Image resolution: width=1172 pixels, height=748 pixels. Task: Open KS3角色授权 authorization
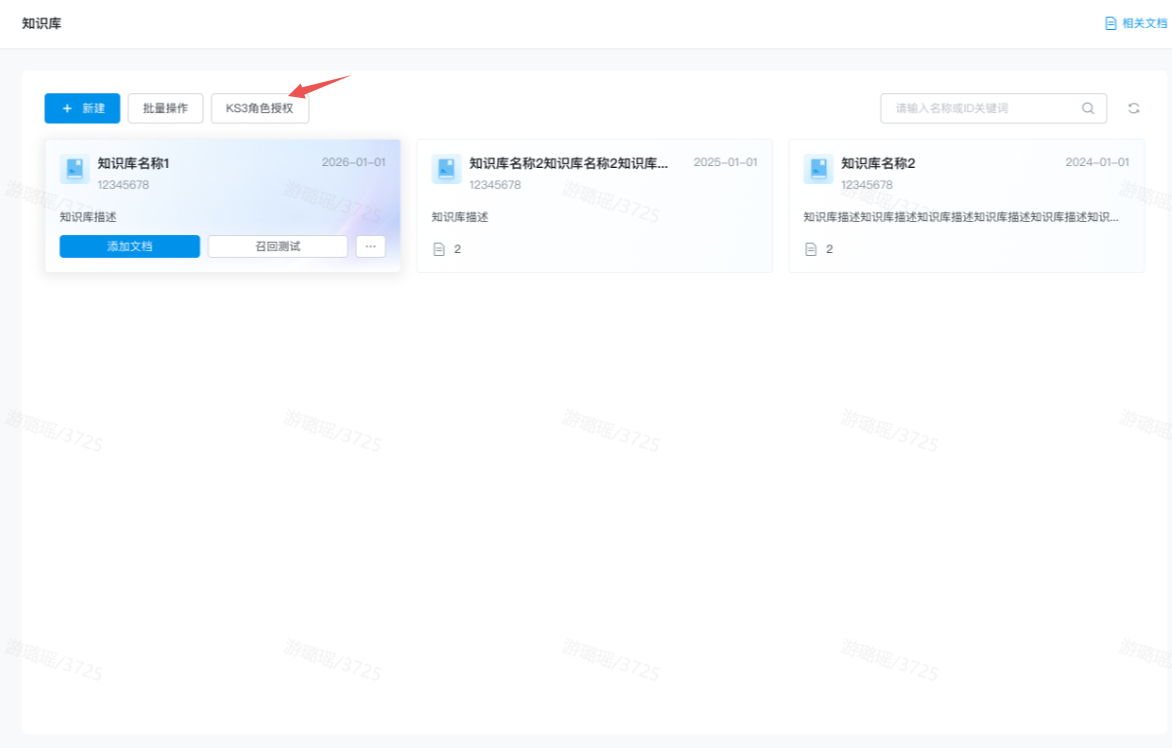[x=259, y=108]
